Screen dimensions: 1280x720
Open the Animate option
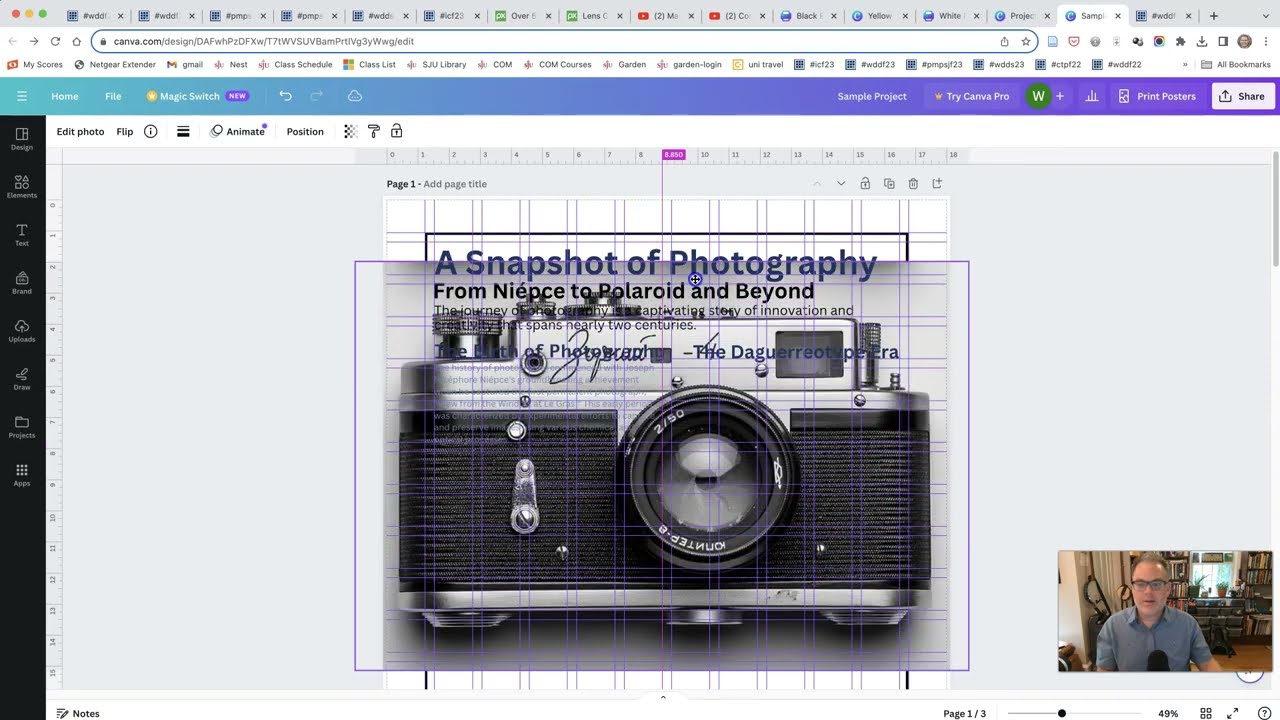pos(238,131)
